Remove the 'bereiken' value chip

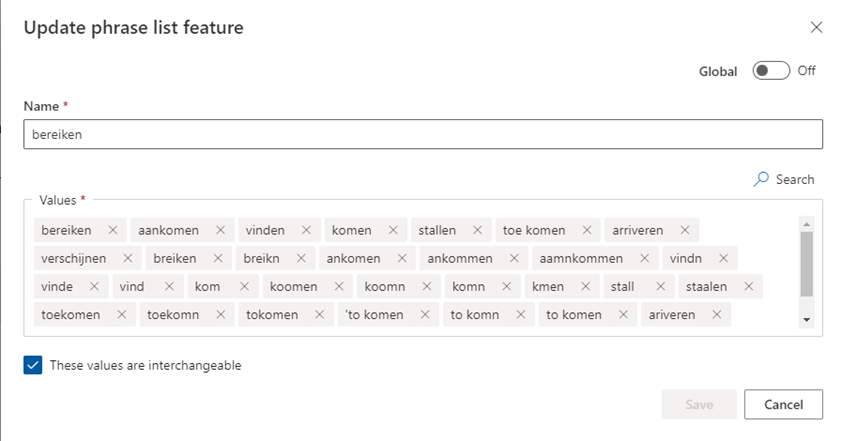click(113, 230)
